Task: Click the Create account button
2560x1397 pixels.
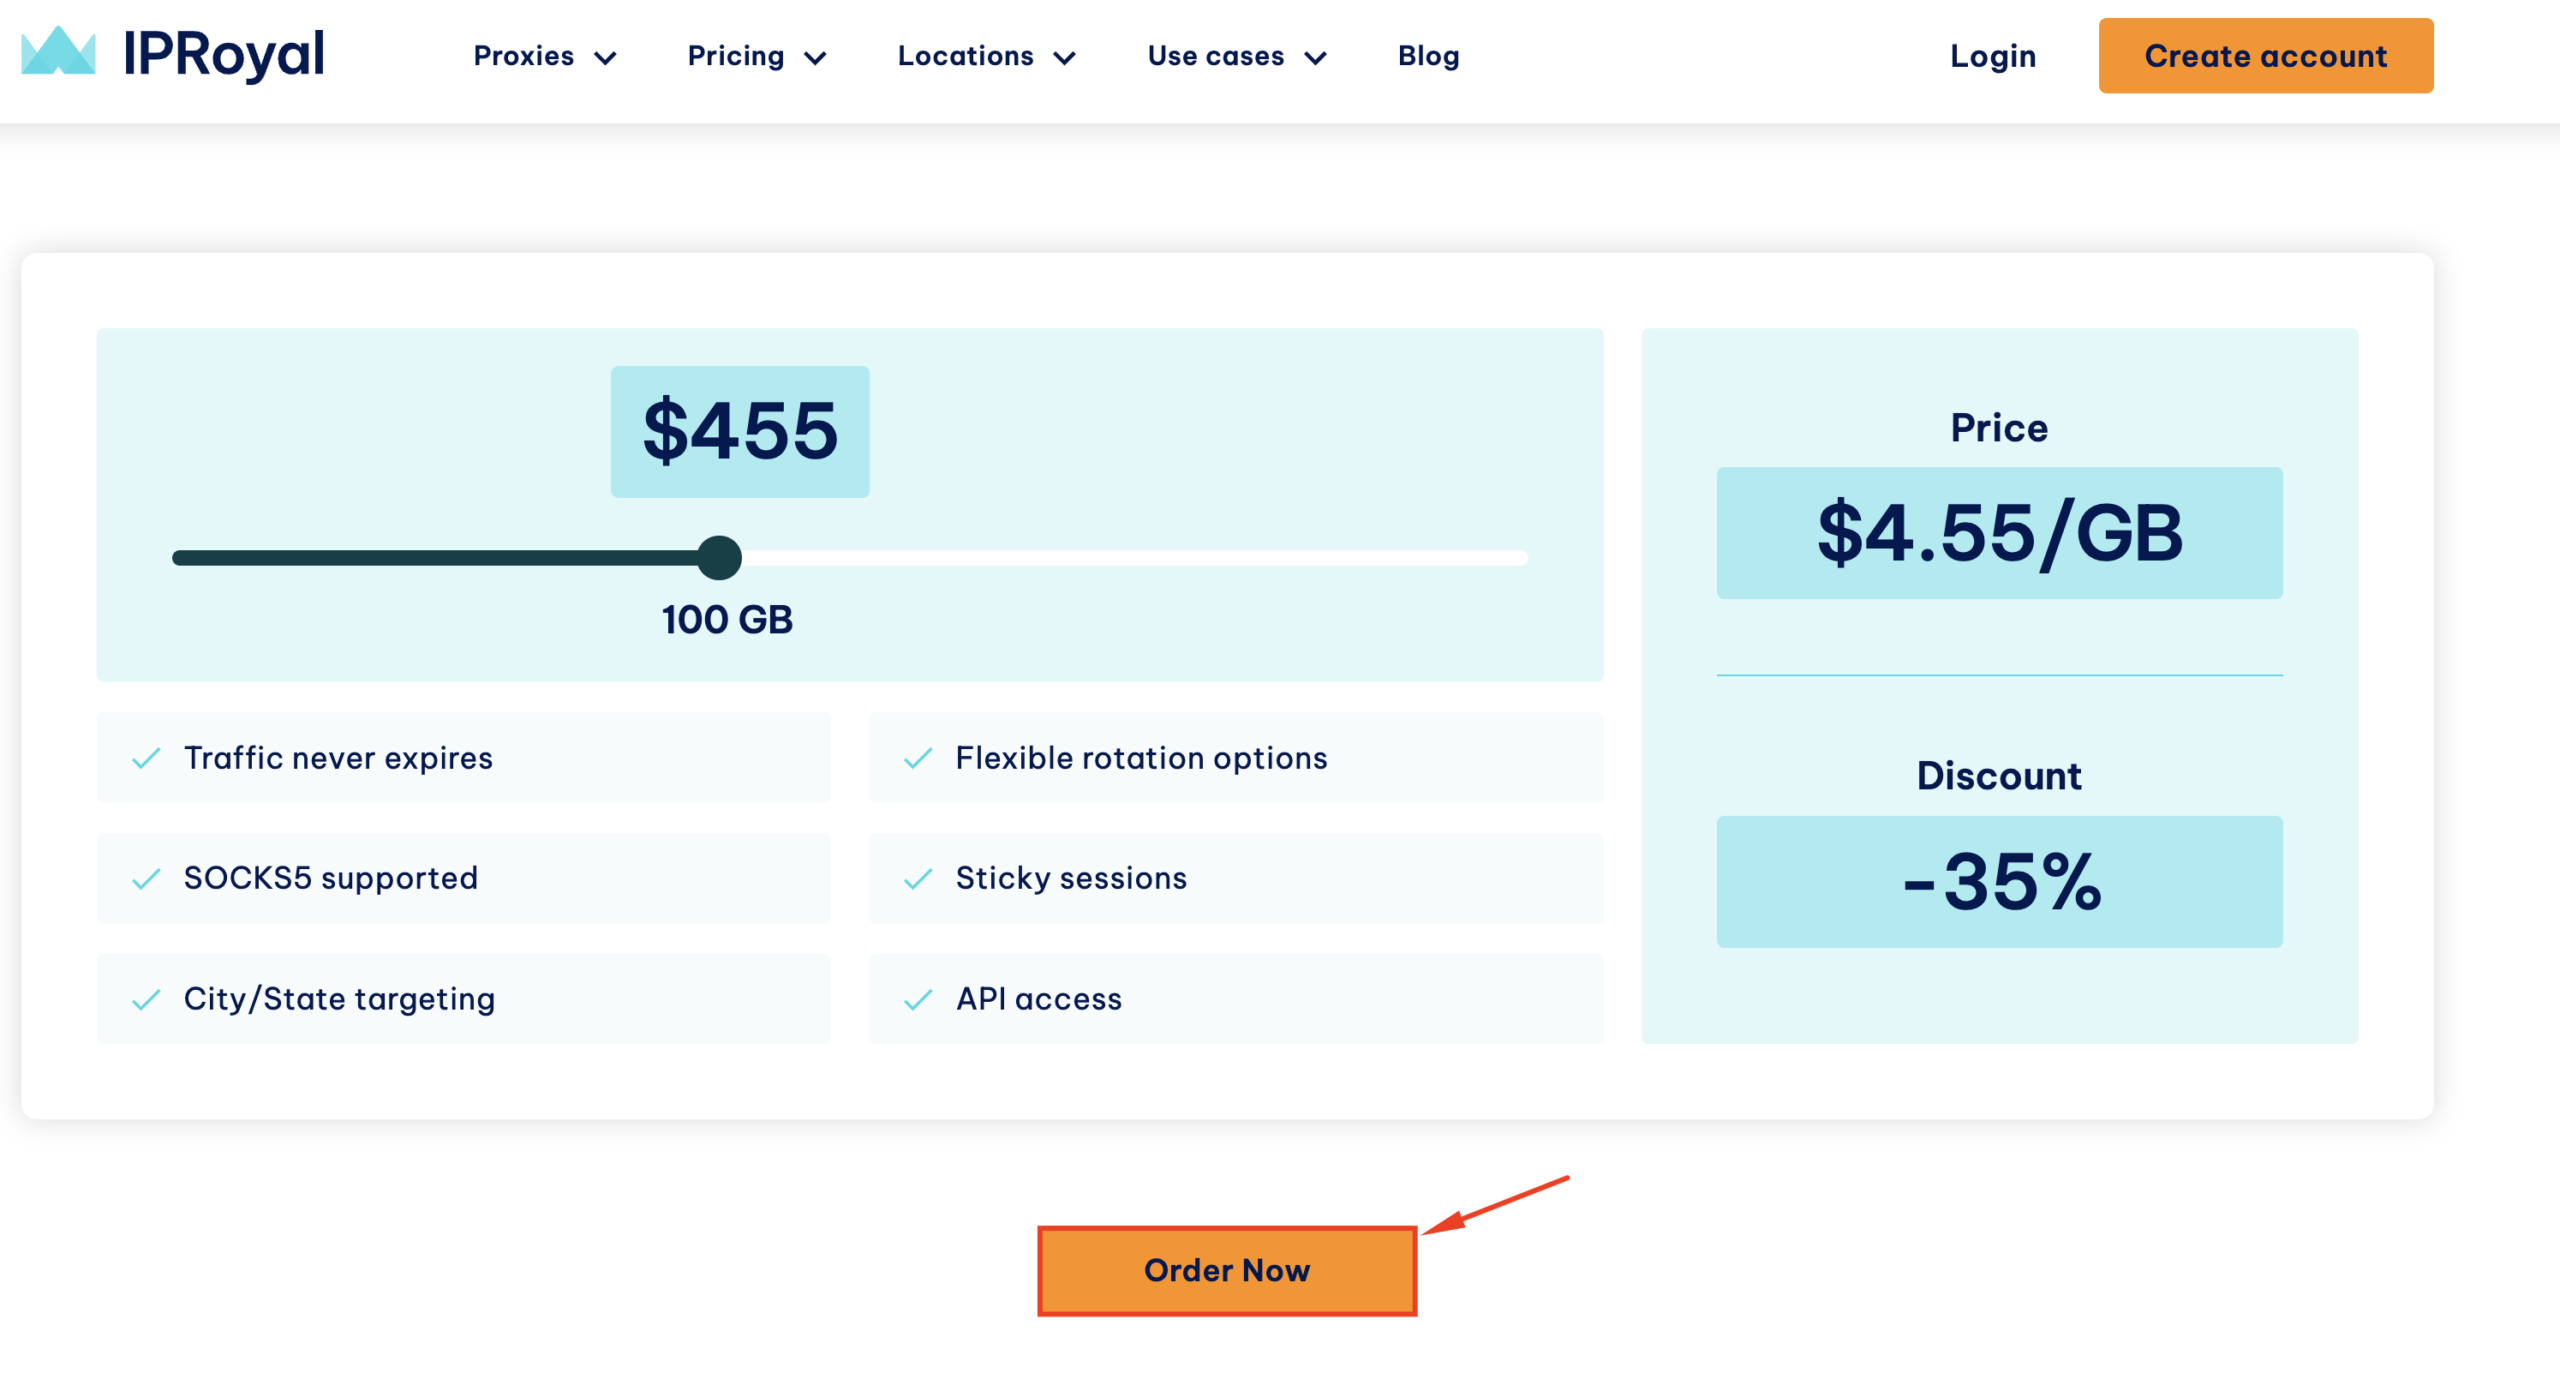Action: 2266,56
